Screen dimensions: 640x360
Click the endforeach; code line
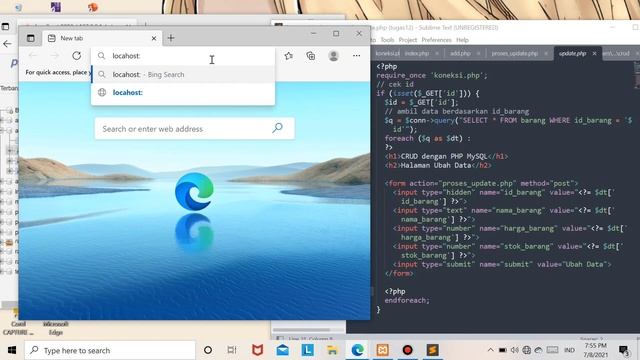407,300
